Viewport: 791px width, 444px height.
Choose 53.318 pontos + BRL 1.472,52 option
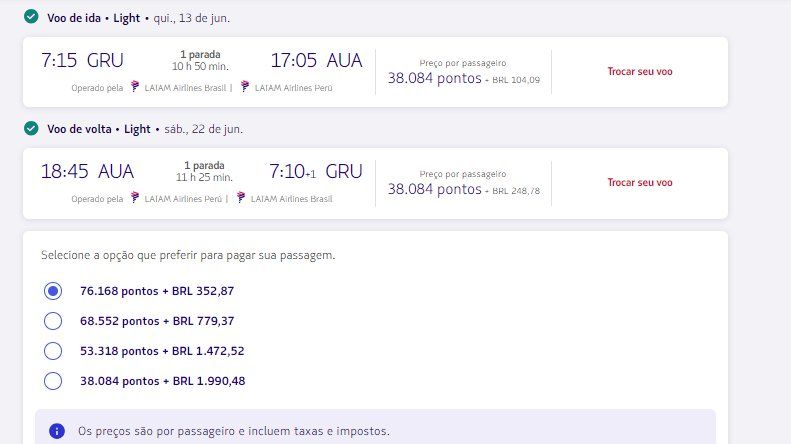54,351
